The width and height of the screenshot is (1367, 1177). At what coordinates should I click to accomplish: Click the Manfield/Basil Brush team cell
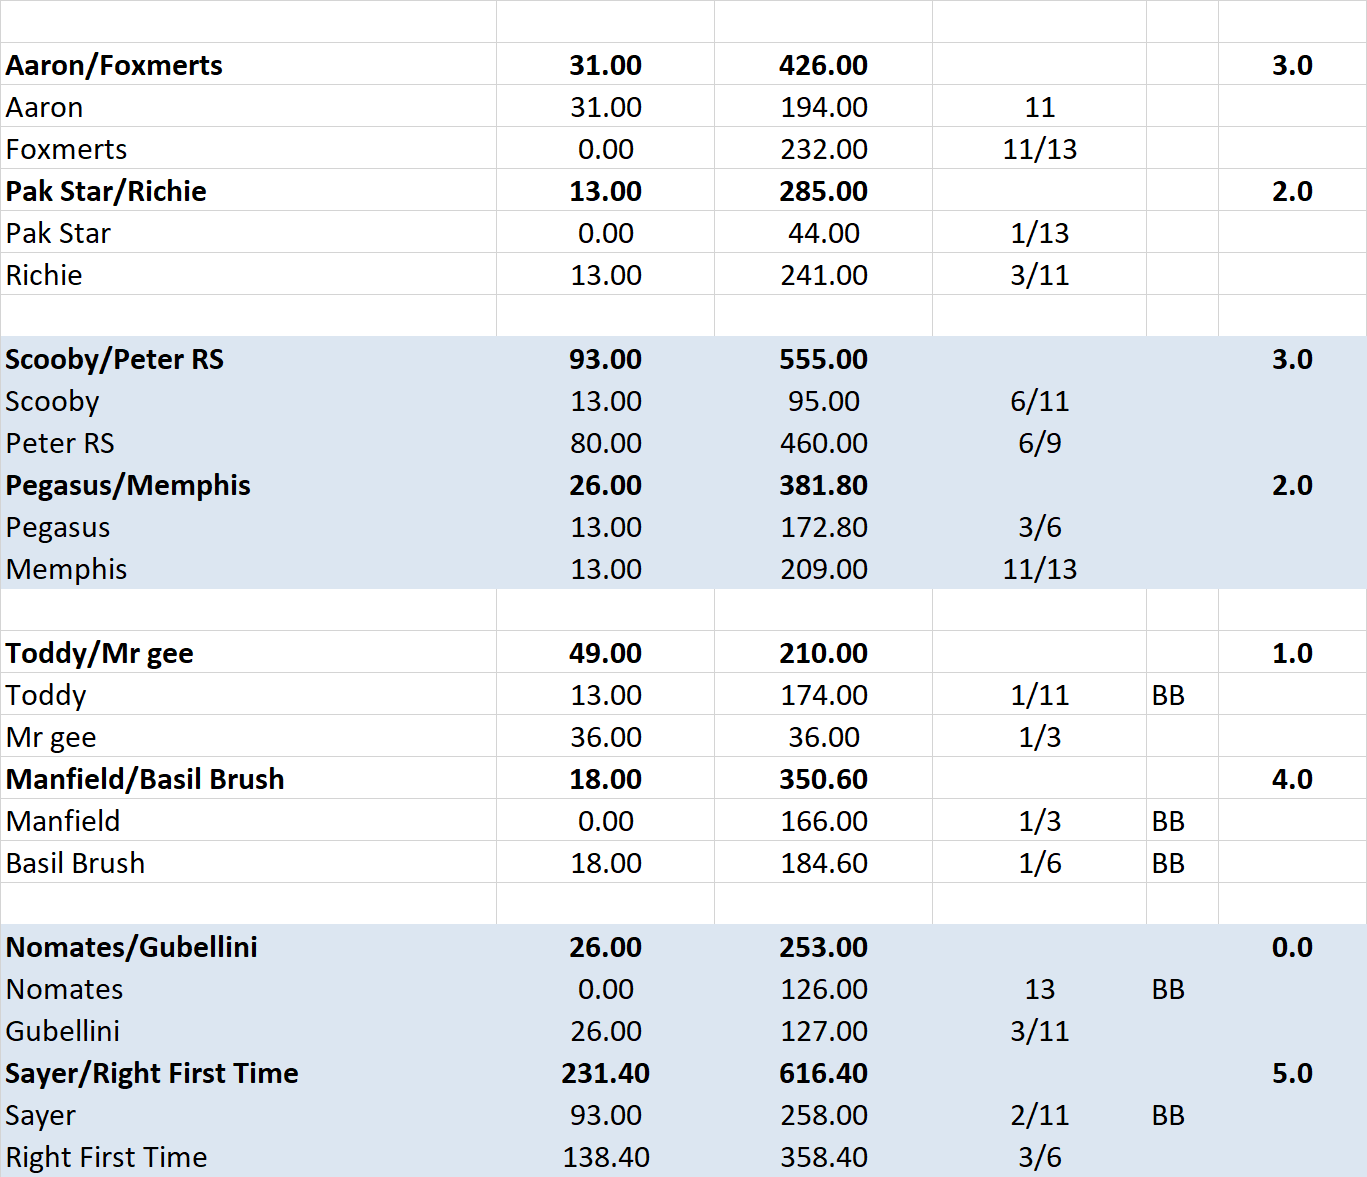click(x=145, y=779)
